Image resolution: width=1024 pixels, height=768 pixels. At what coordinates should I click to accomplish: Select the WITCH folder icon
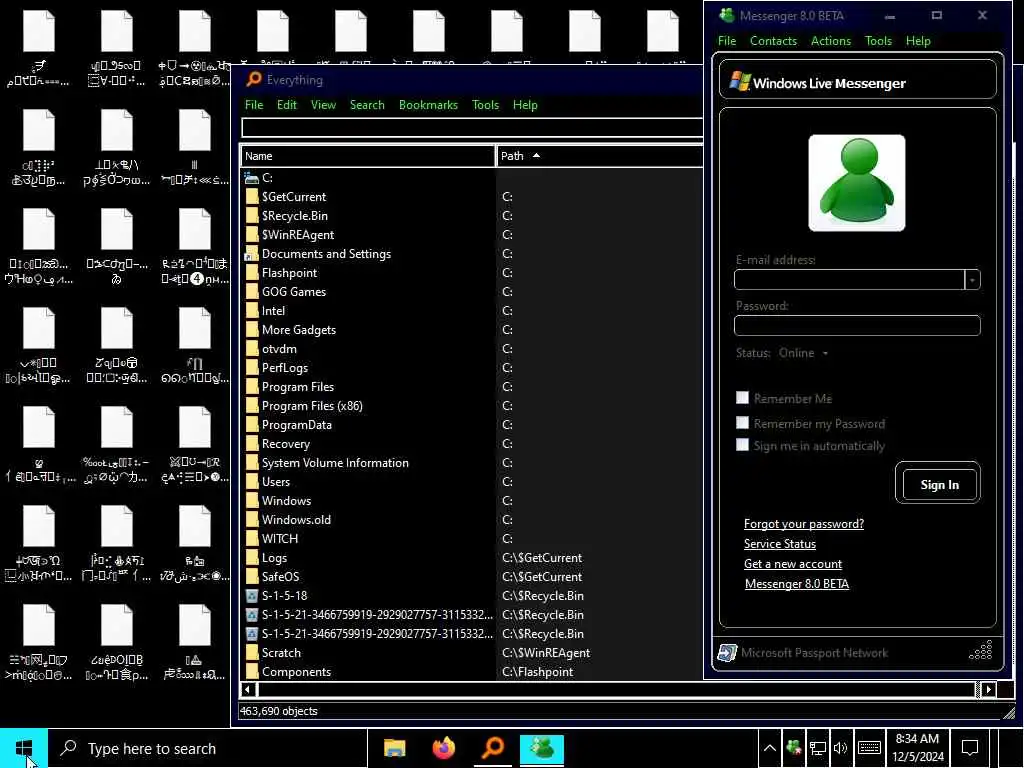tap(251, 539)
